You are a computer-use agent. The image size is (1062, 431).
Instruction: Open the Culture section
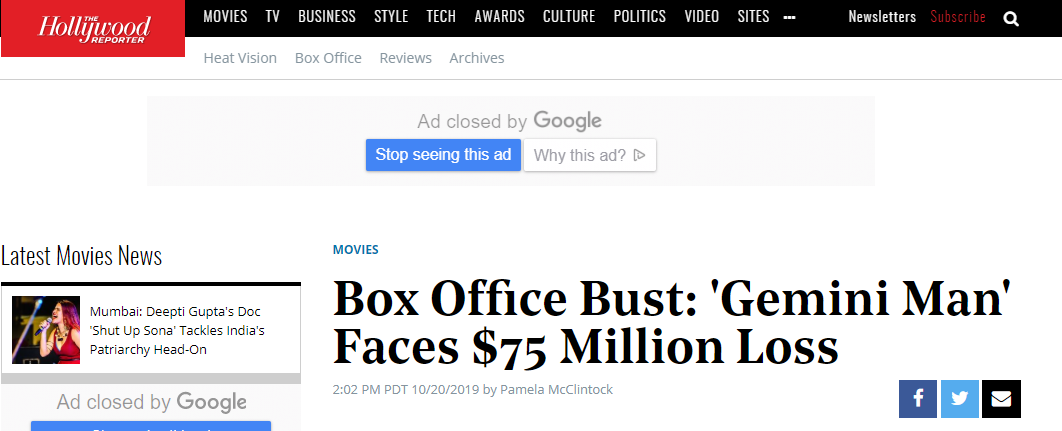point(570,16)
